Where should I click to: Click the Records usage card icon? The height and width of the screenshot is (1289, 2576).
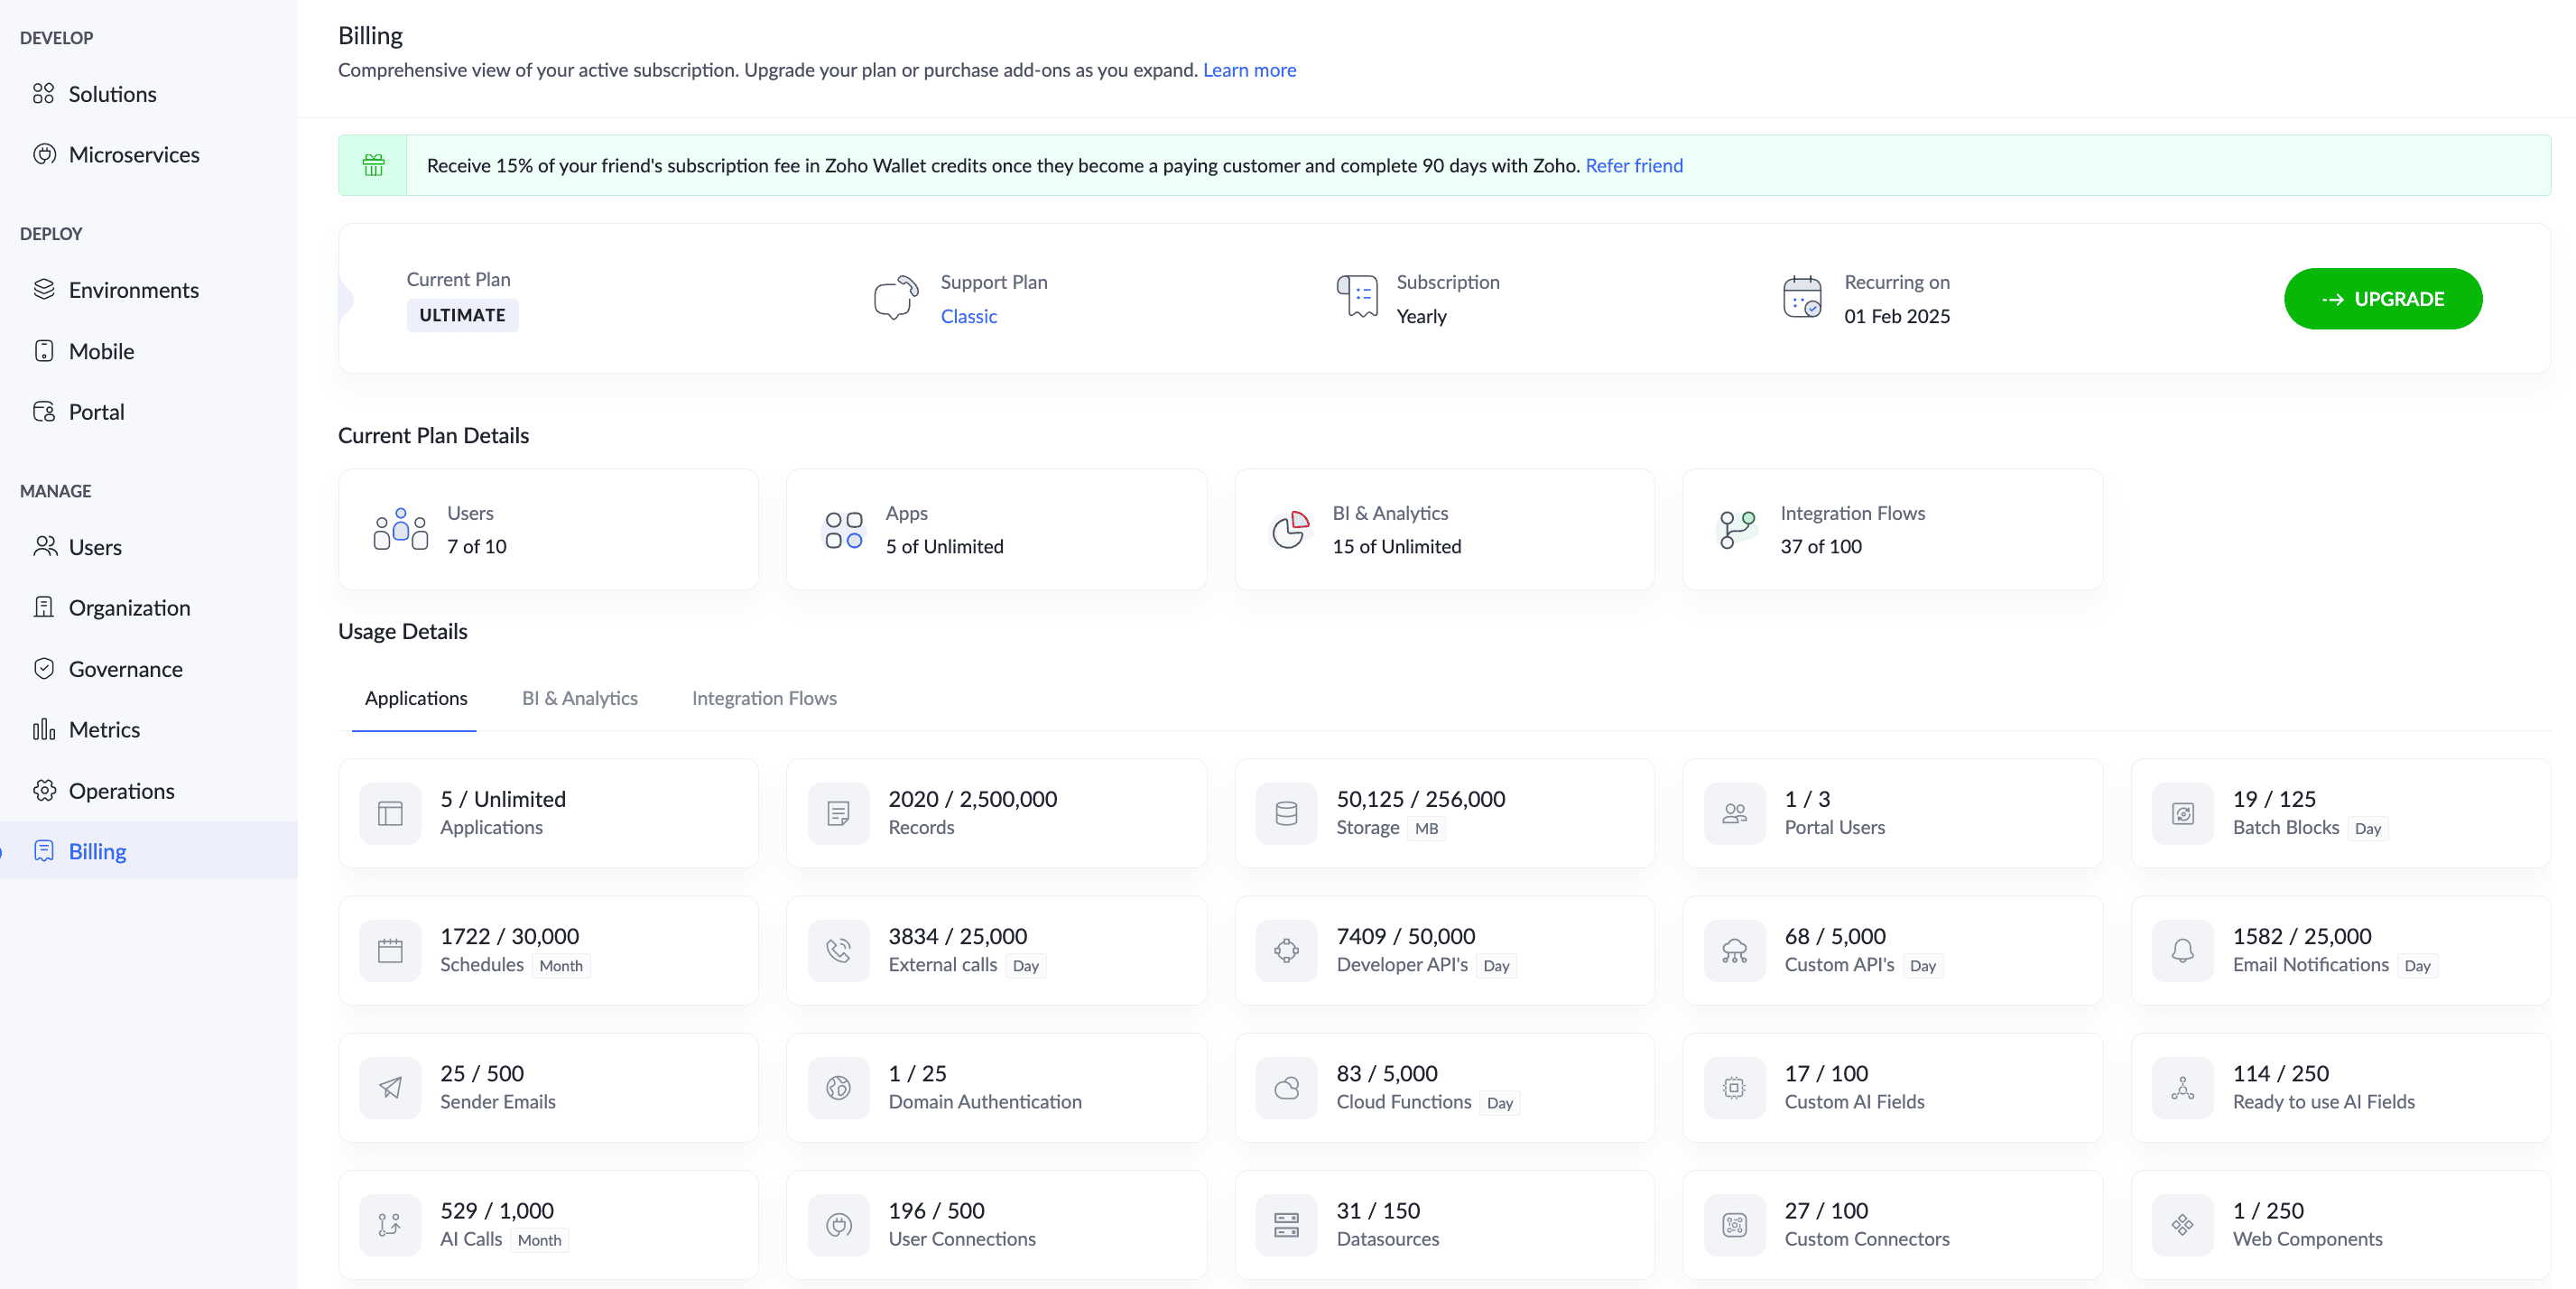[838, 813]
